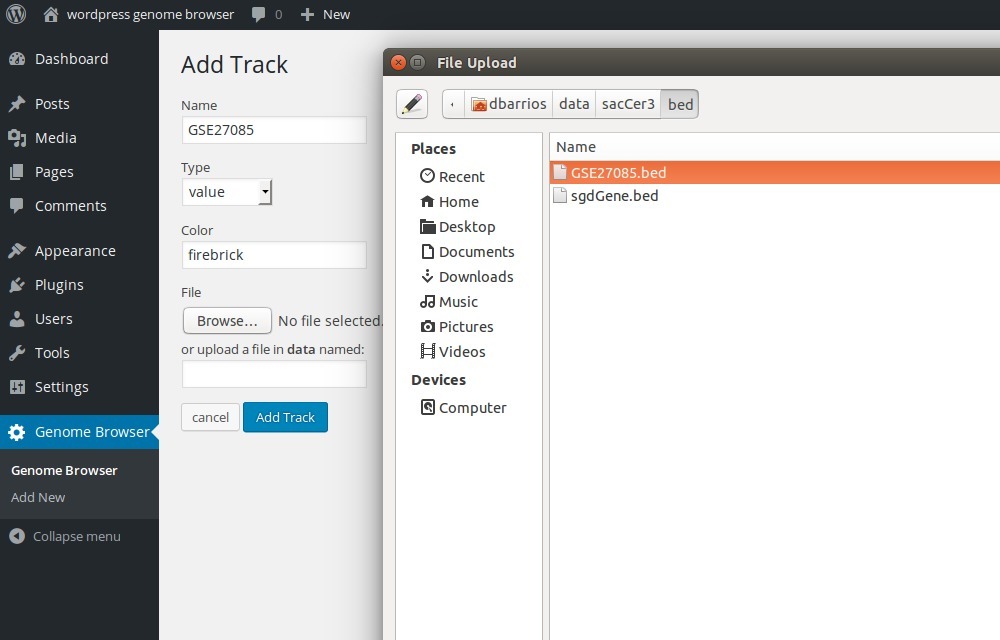Image resolution: width=1000 pixels, height=640 pixels.
Task: Select GSE27085.bed file name
Action: coord(618,173)
